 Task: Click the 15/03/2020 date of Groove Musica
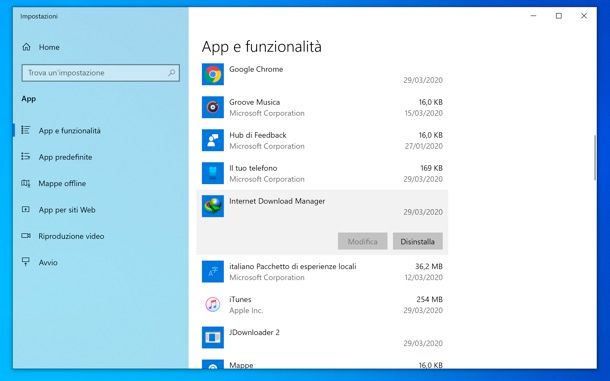423,113
